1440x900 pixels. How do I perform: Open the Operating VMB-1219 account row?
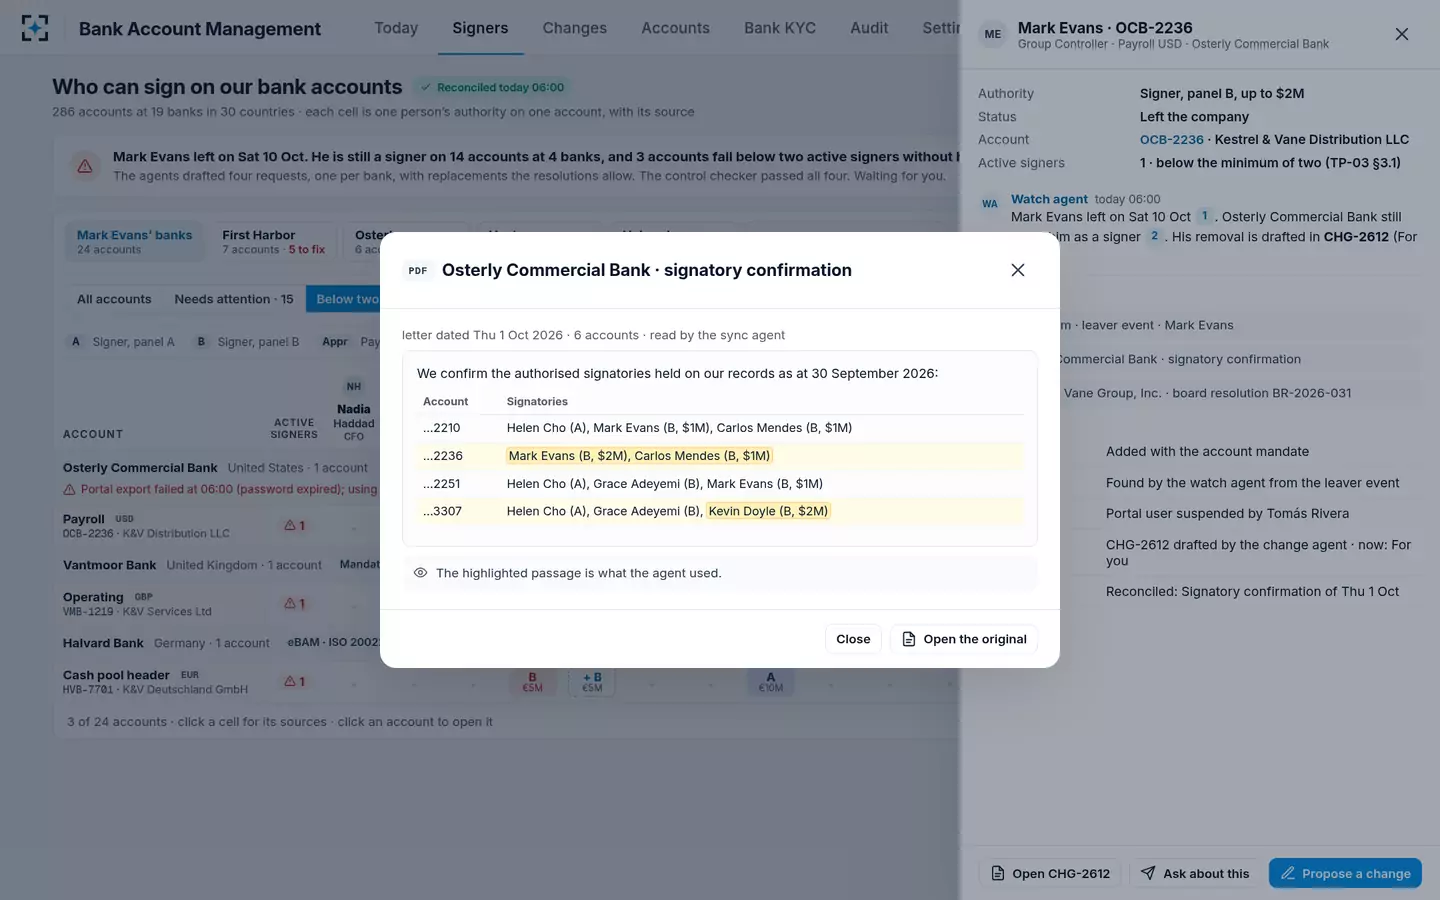tap(137, 604)
